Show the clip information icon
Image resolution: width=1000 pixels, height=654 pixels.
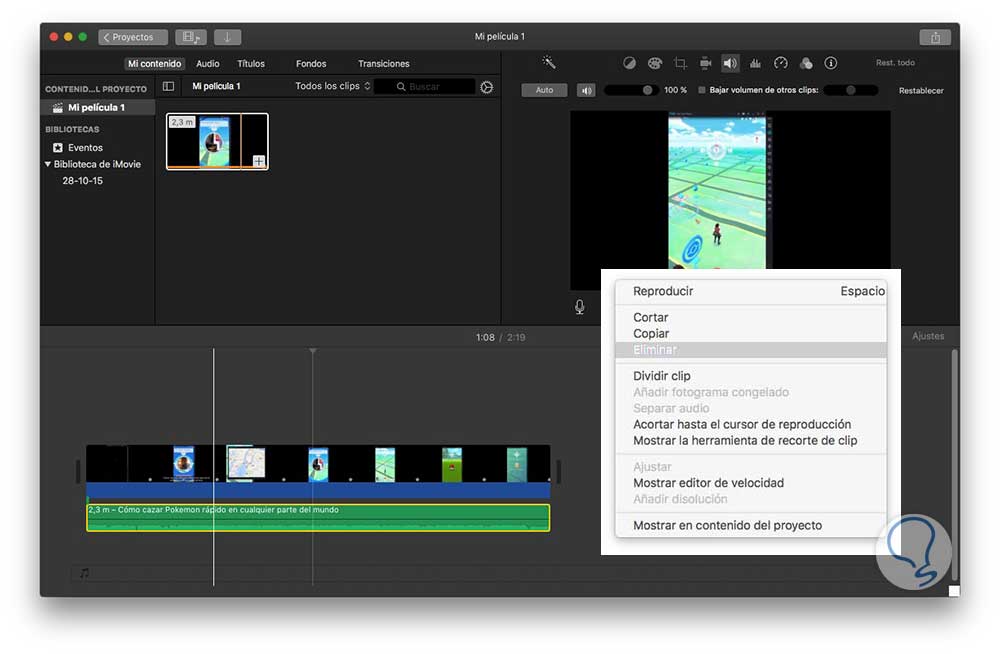point(830,63)
